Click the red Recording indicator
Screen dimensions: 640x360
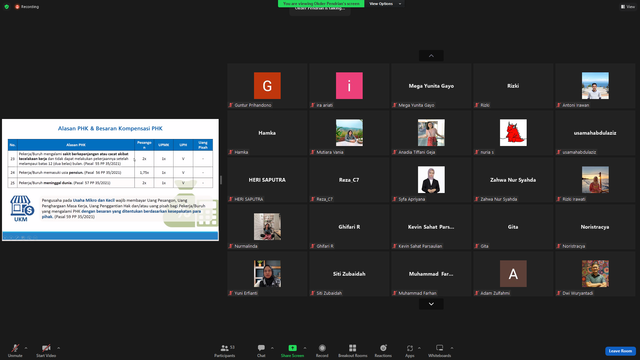pos(27,7)
